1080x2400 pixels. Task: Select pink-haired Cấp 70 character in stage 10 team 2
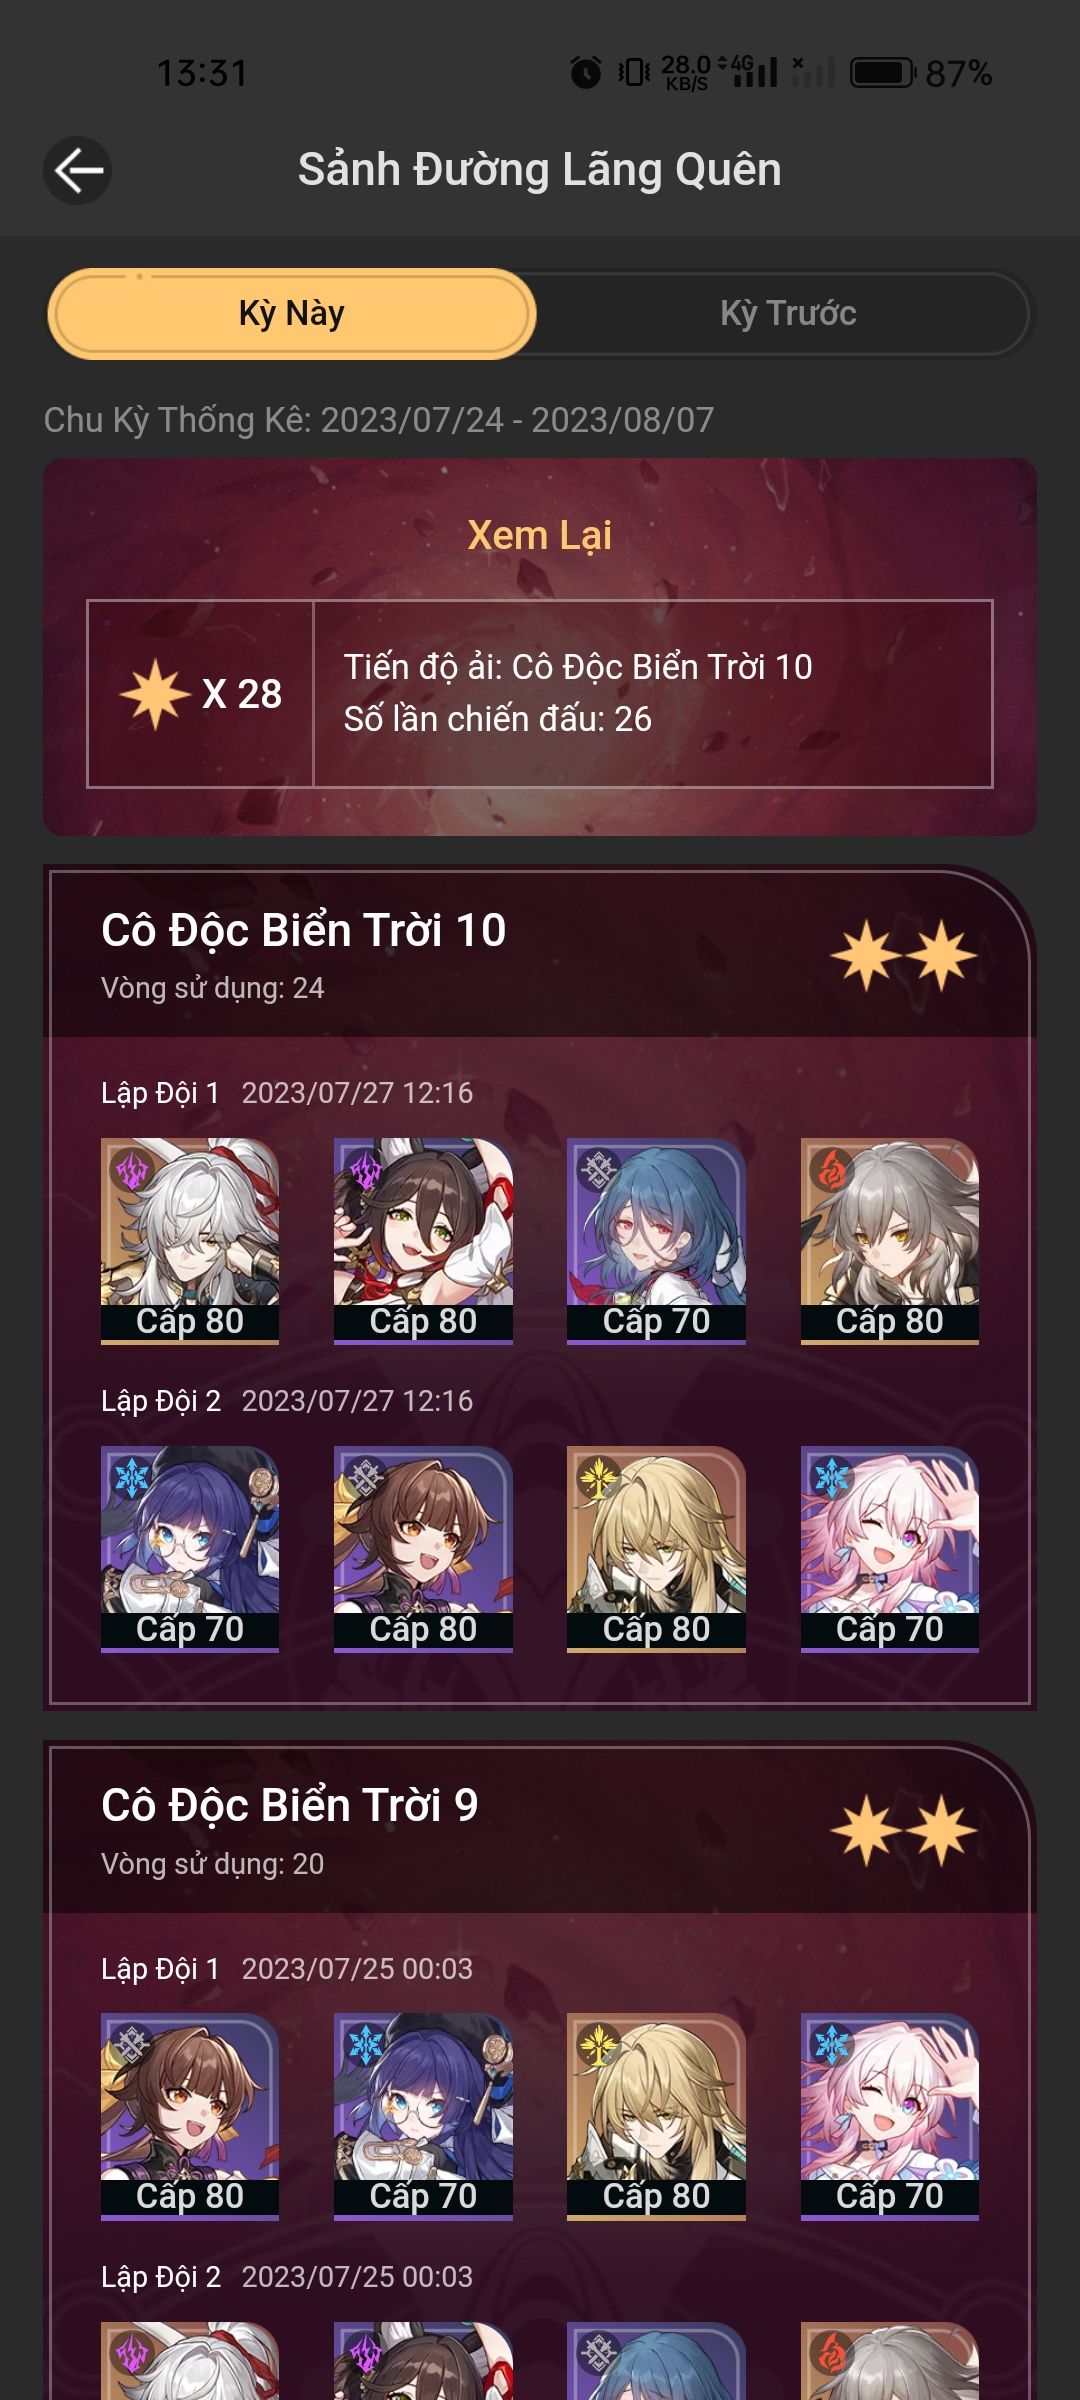click(x=890, y=1549)
